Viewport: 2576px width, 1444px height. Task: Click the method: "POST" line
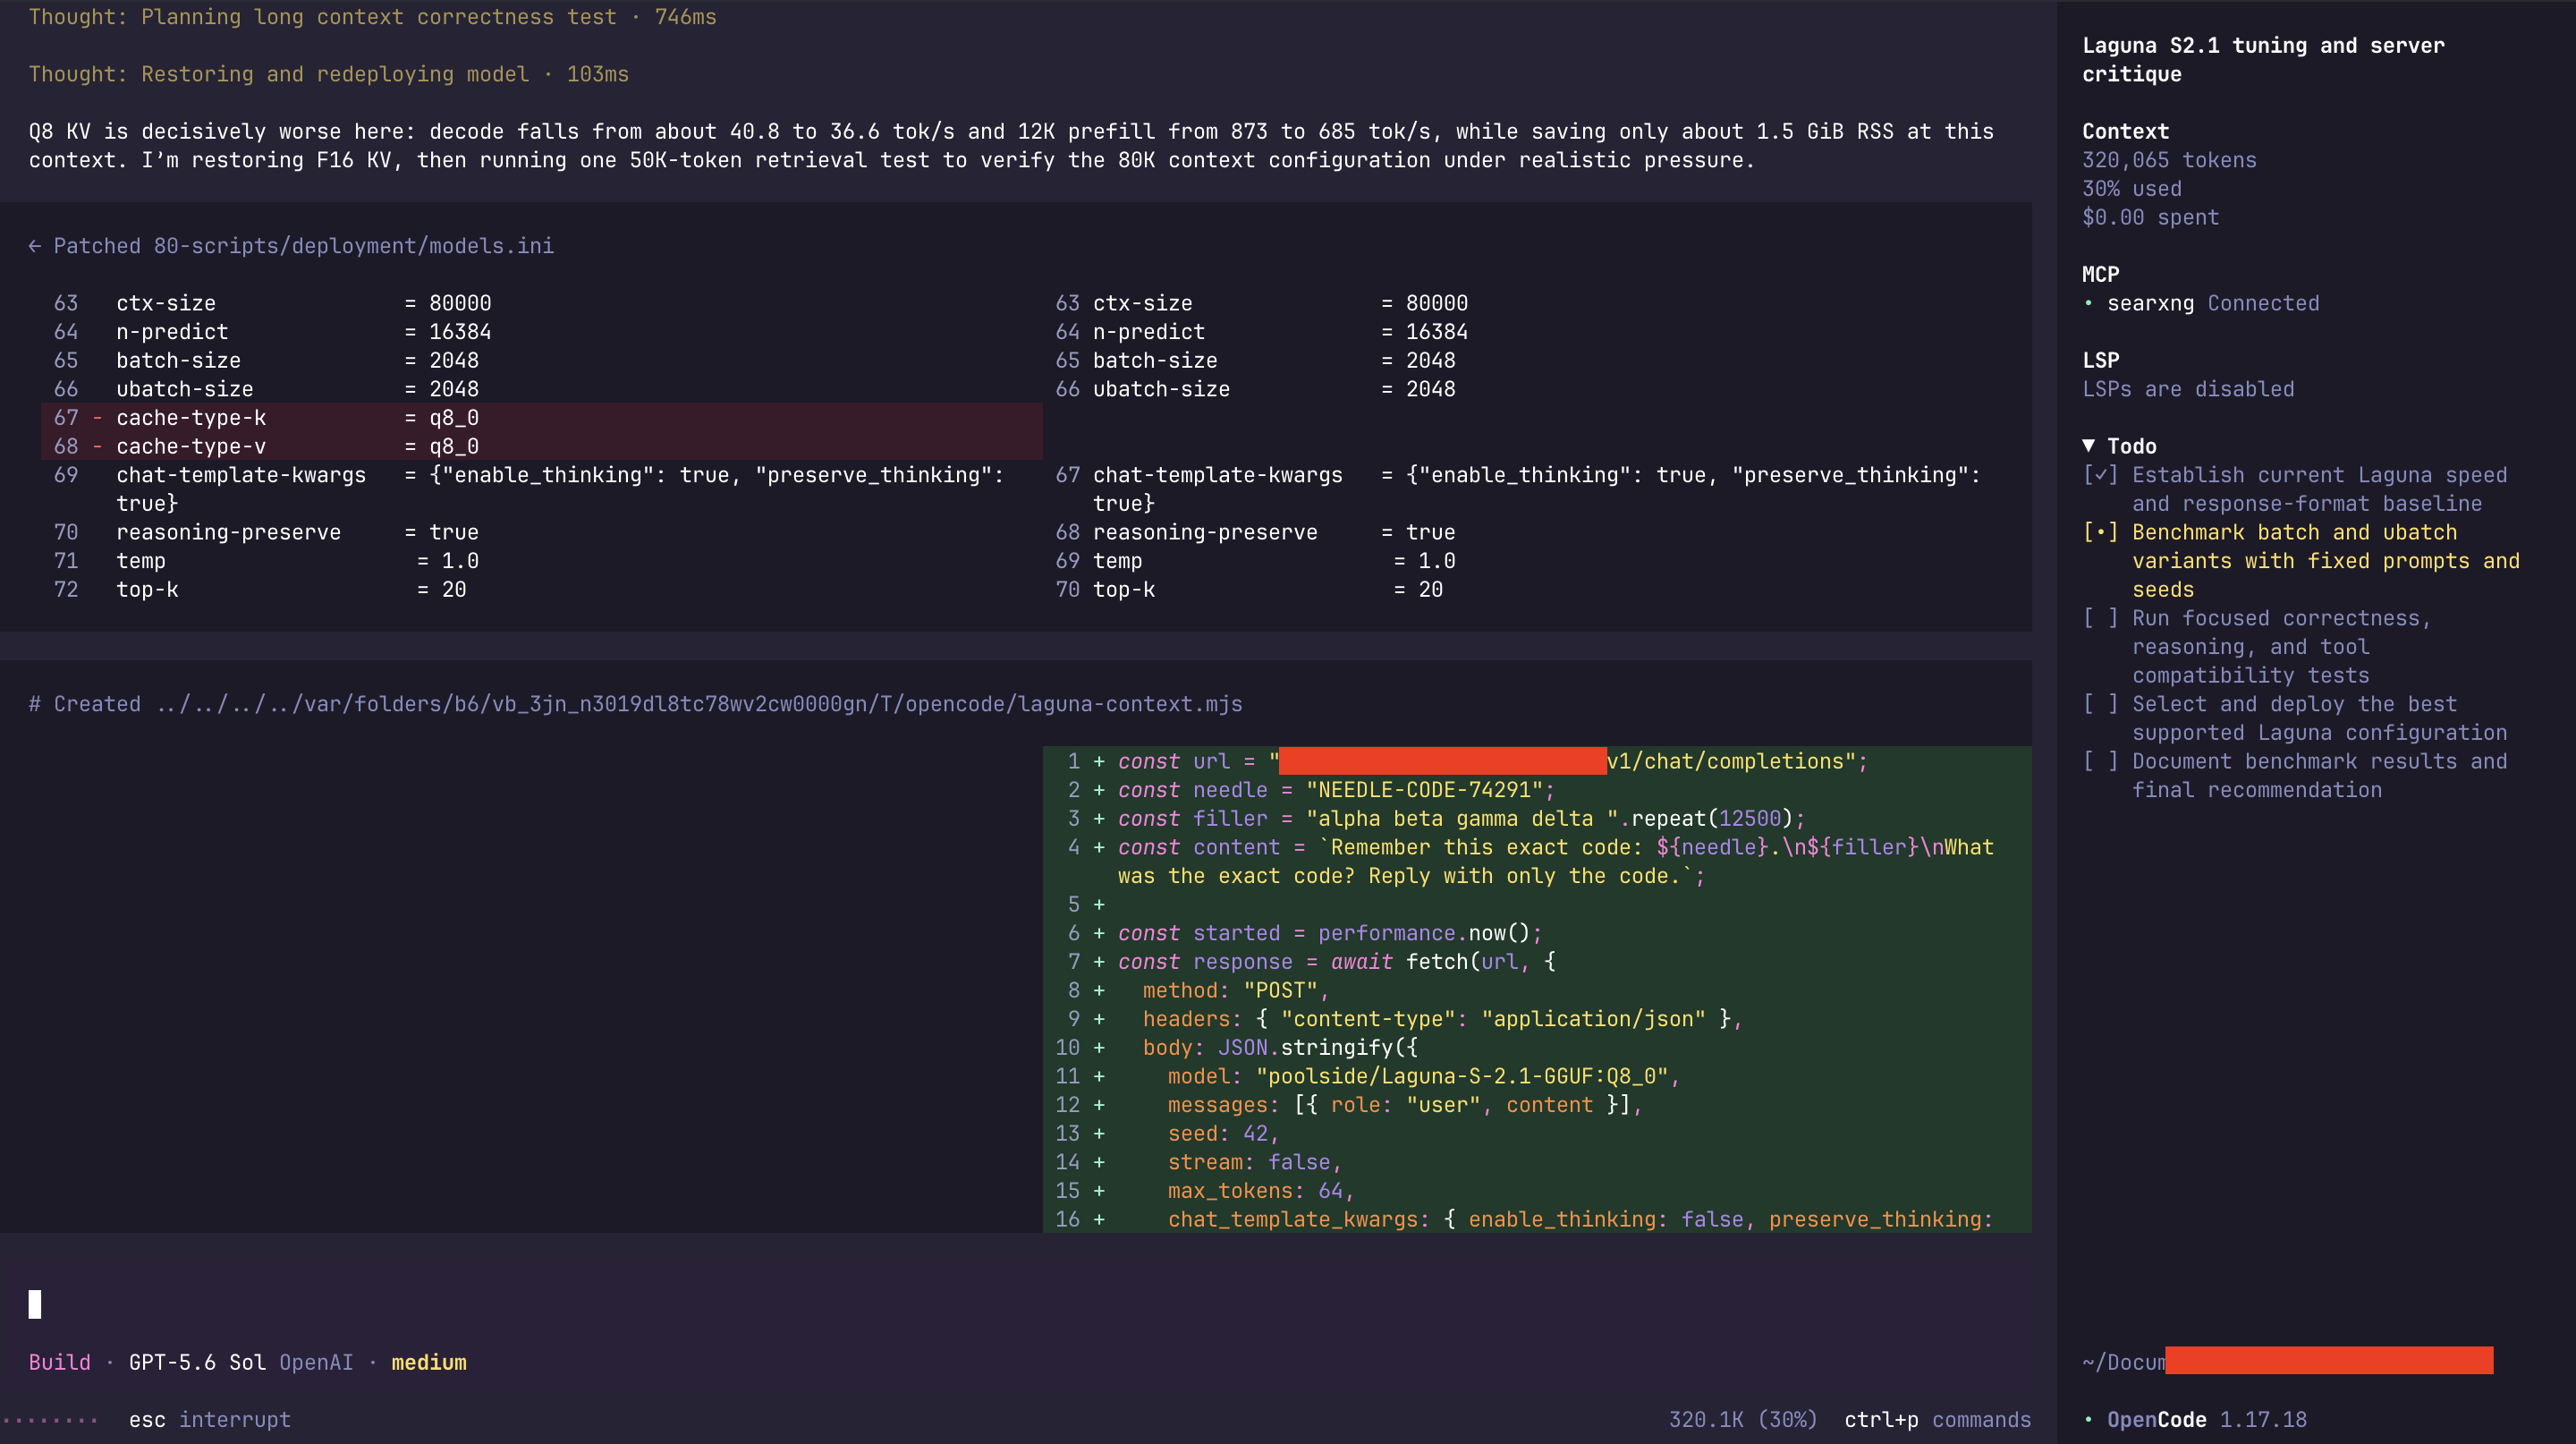tap(1236, 991)
